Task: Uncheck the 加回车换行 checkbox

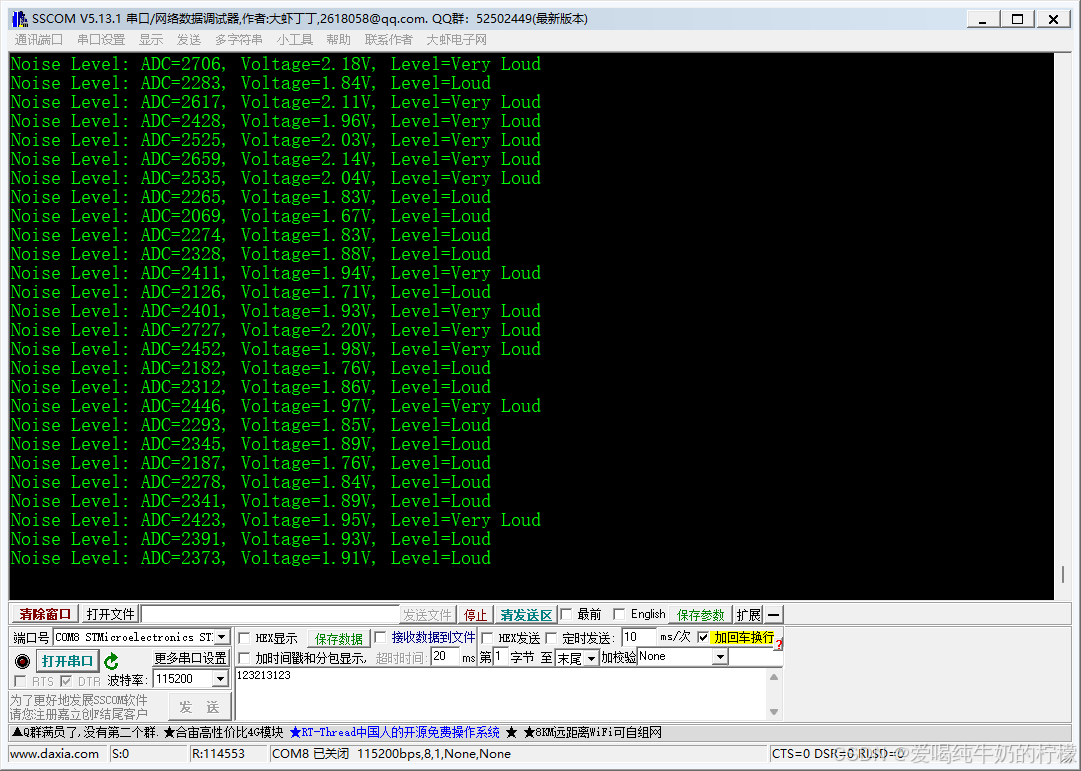Action: click(x=703, y=637)
